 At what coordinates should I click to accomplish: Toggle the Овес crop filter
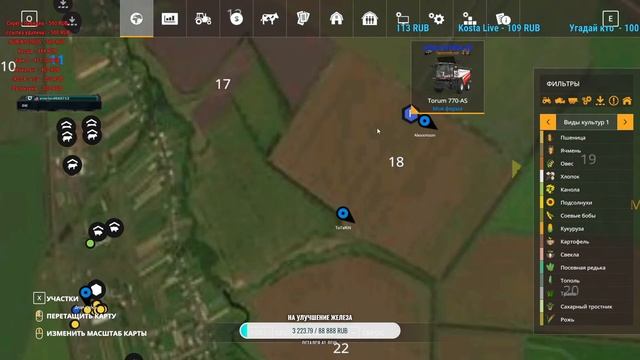(x=587, y=164)
